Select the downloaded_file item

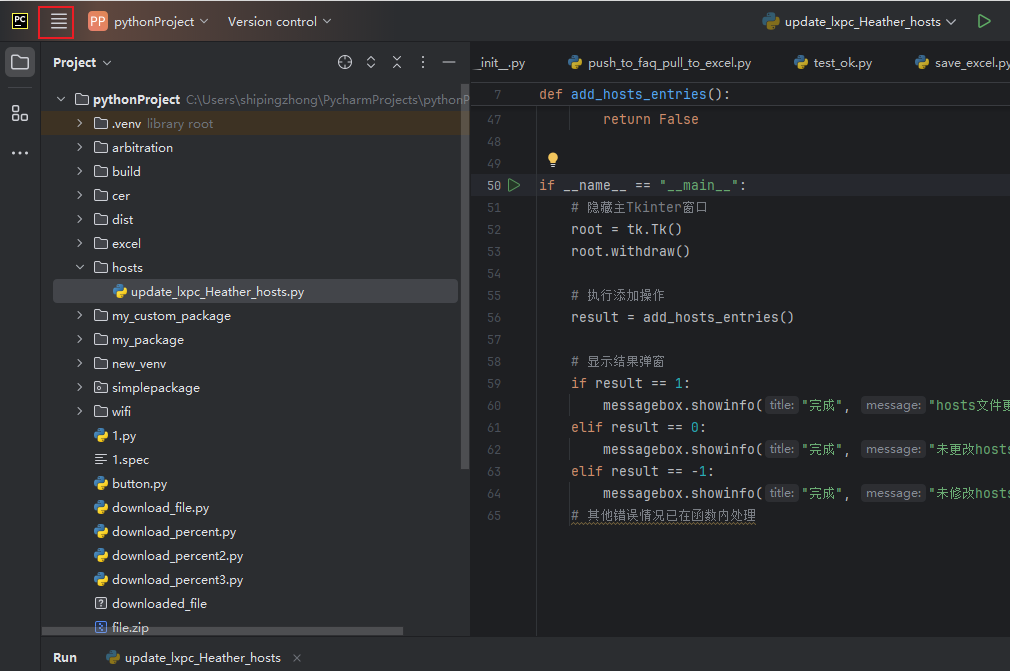[151, 604]
